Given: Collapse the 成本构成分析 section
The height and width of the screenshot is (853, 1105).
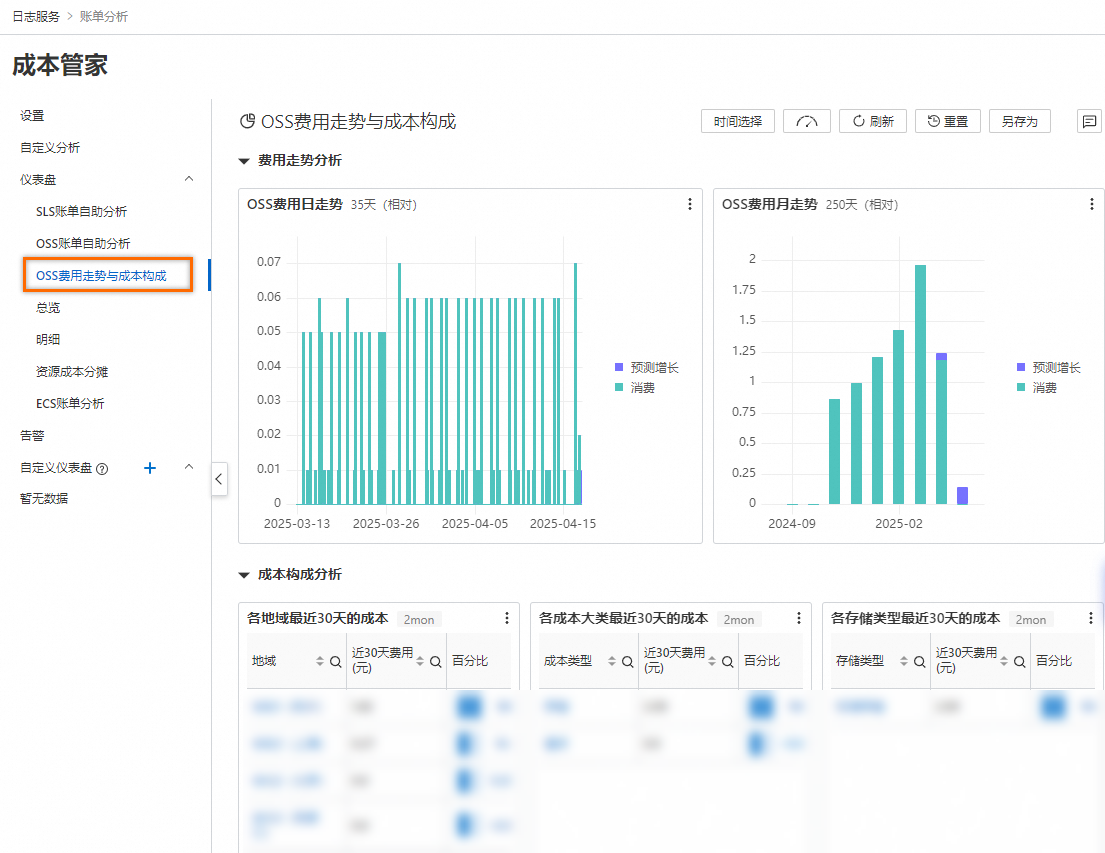Looking at the screenshot, I should 243,575.
